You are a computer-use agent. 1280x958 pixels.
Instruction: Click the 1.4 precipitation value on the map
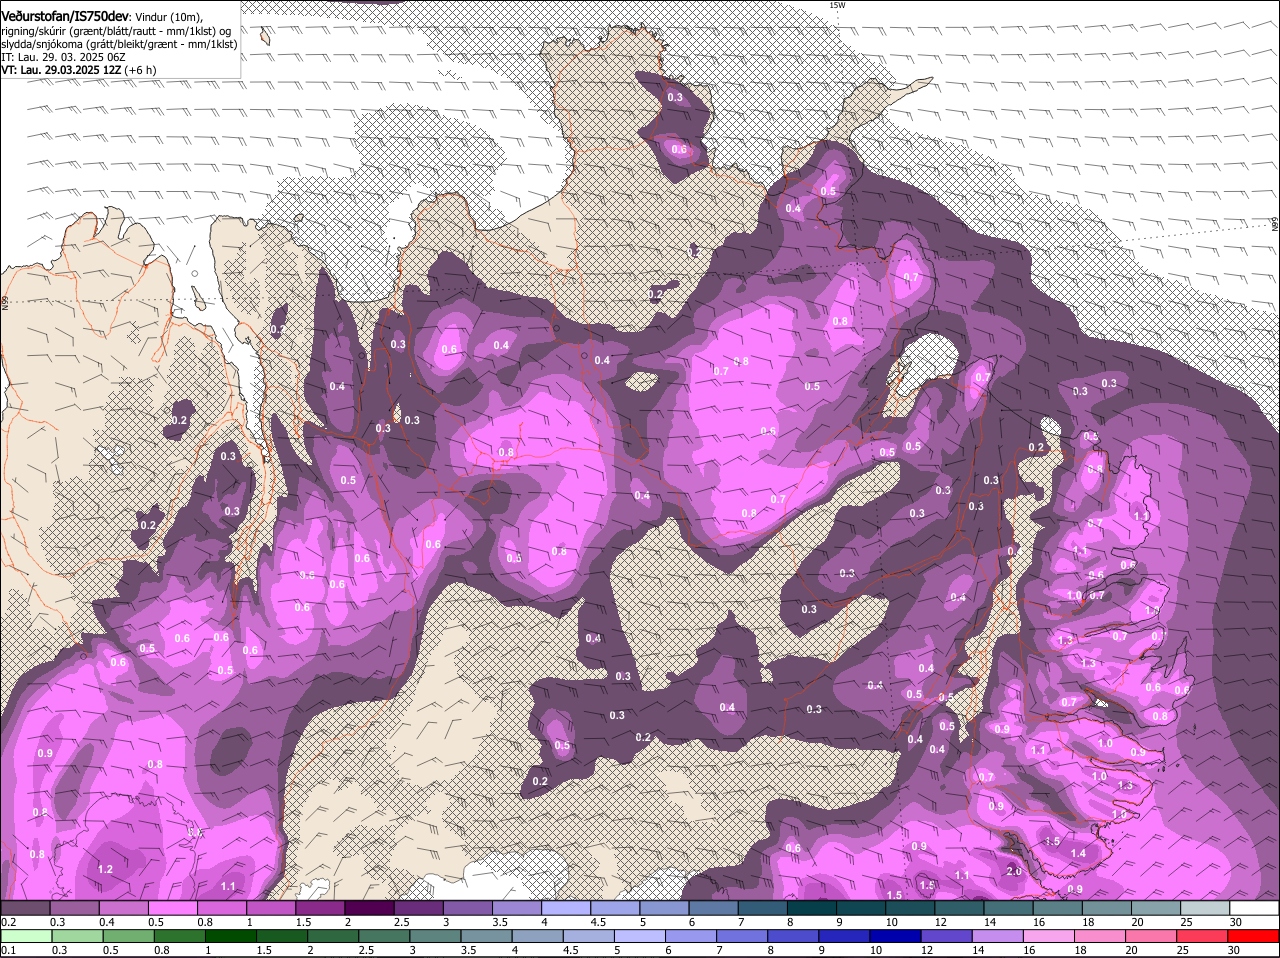point(1078,853)
